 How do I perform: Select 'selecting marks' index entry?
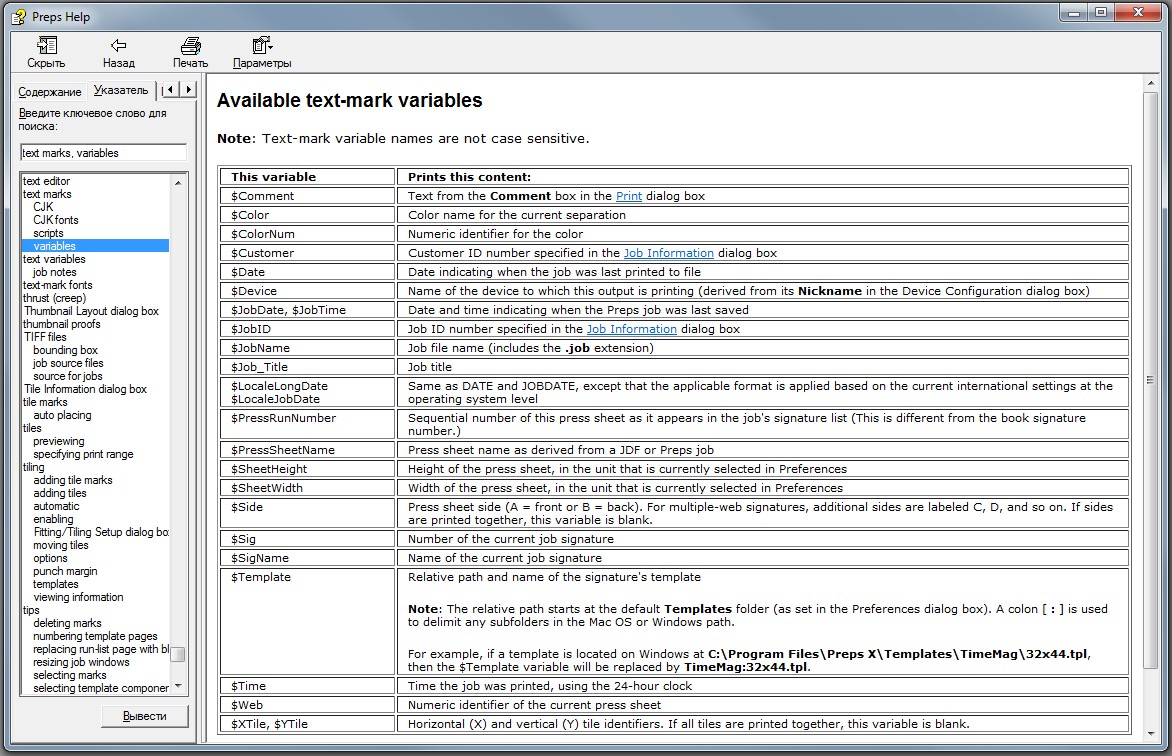[x=70, y=675]
